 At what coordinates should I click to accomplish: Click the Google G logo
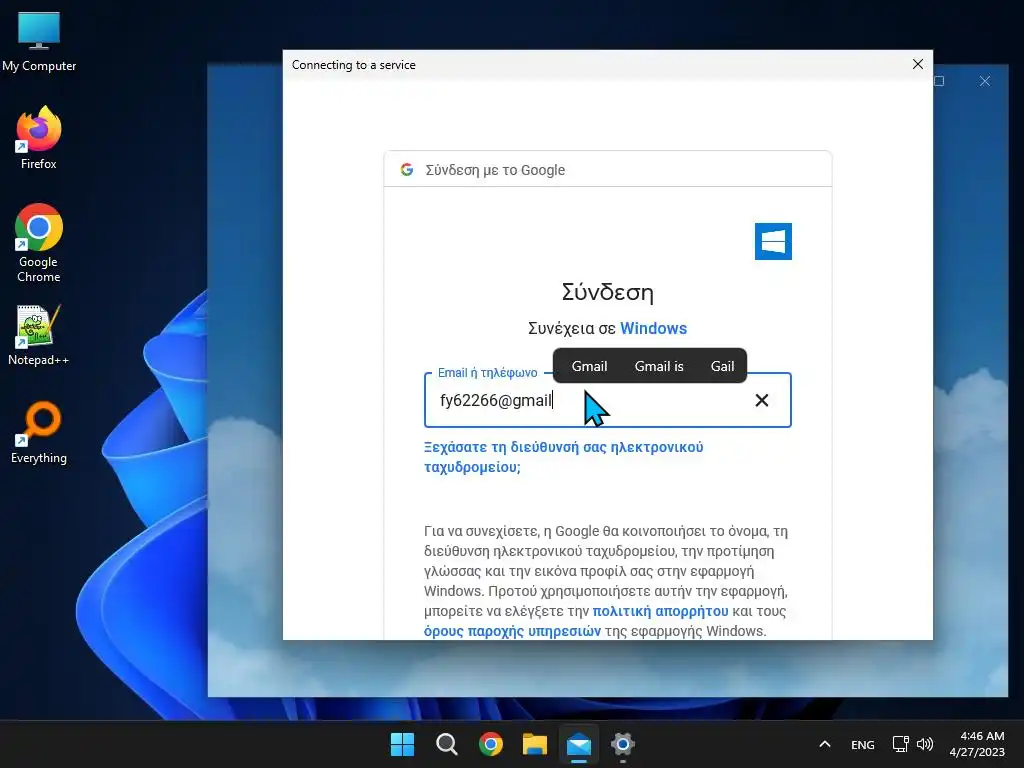click(x=407, y=170)
